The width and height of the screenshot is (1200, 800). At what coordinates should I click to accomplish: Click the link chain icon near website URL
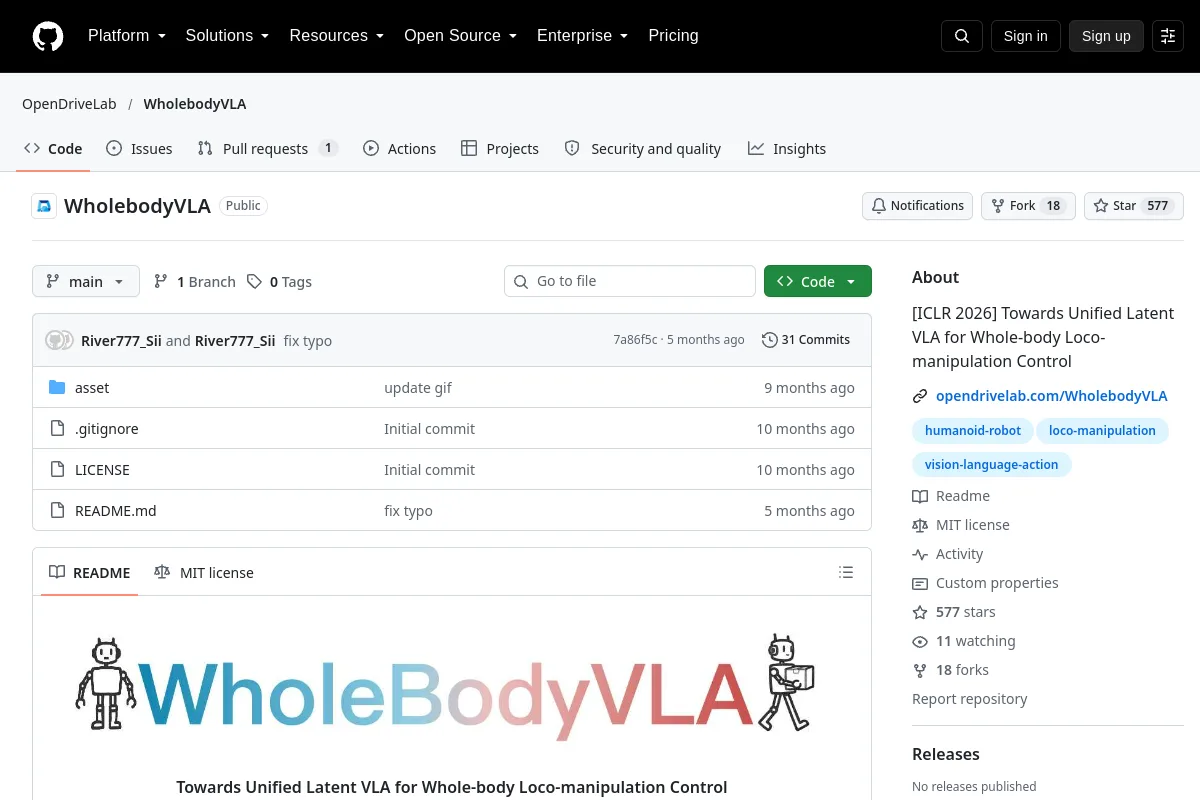coord(920,396)
